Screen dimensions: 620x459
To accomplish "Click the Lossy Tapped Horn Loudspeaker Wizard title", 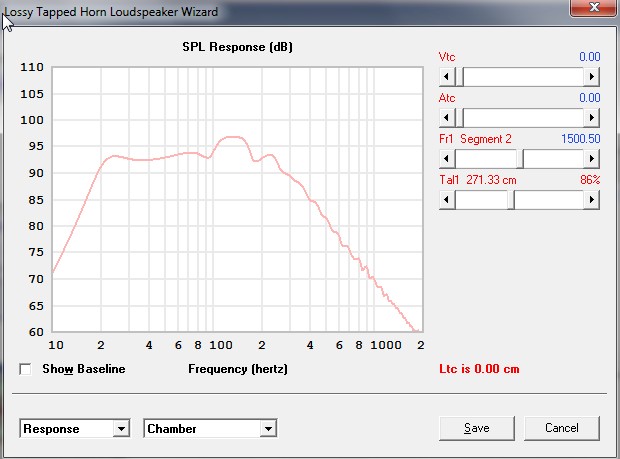I will click(x=111, y=12).
